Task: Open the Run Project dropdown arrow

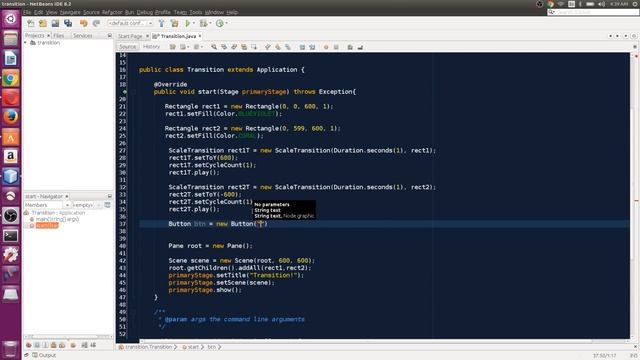Action: (194, 23)
